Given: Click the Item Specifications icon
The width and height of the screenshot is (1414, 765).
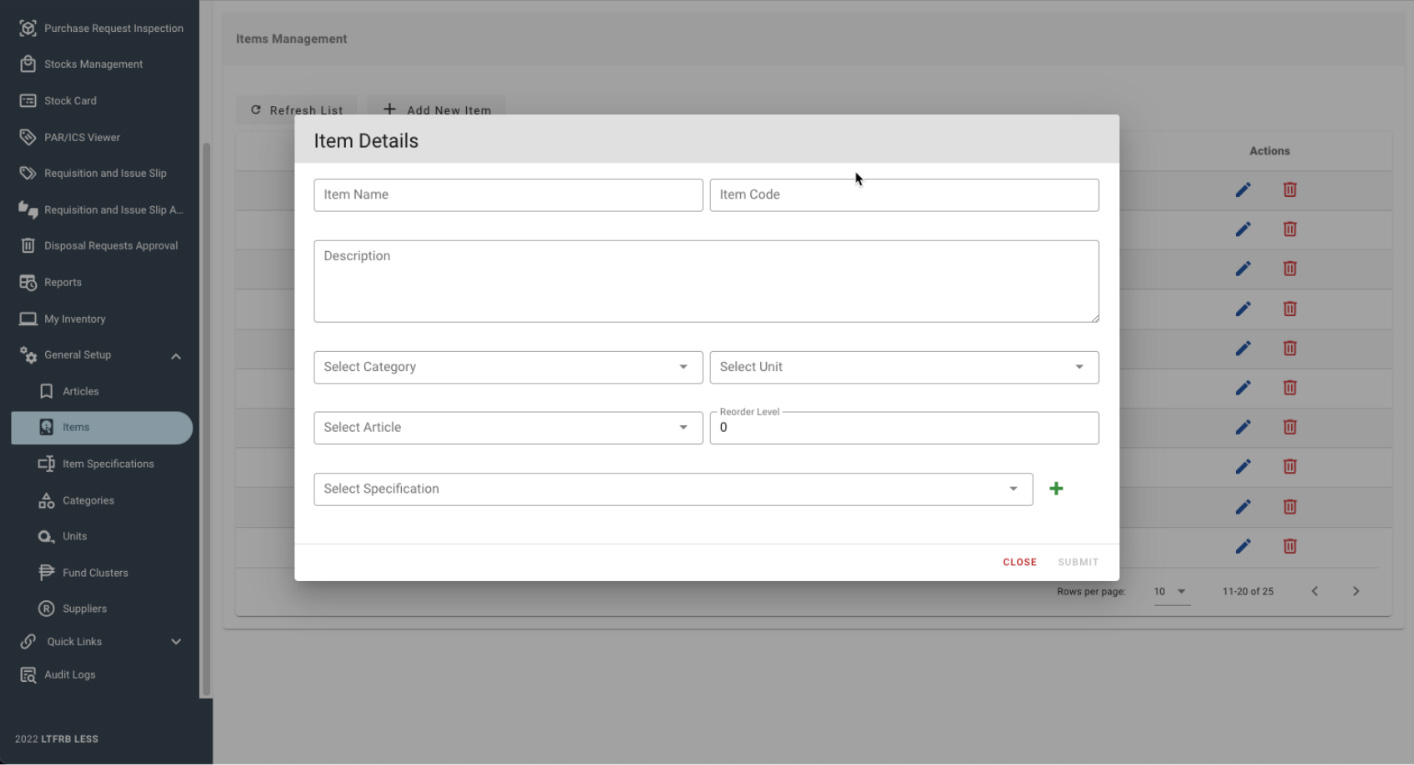Looking at the screenshot, I should tap(46, 464).
